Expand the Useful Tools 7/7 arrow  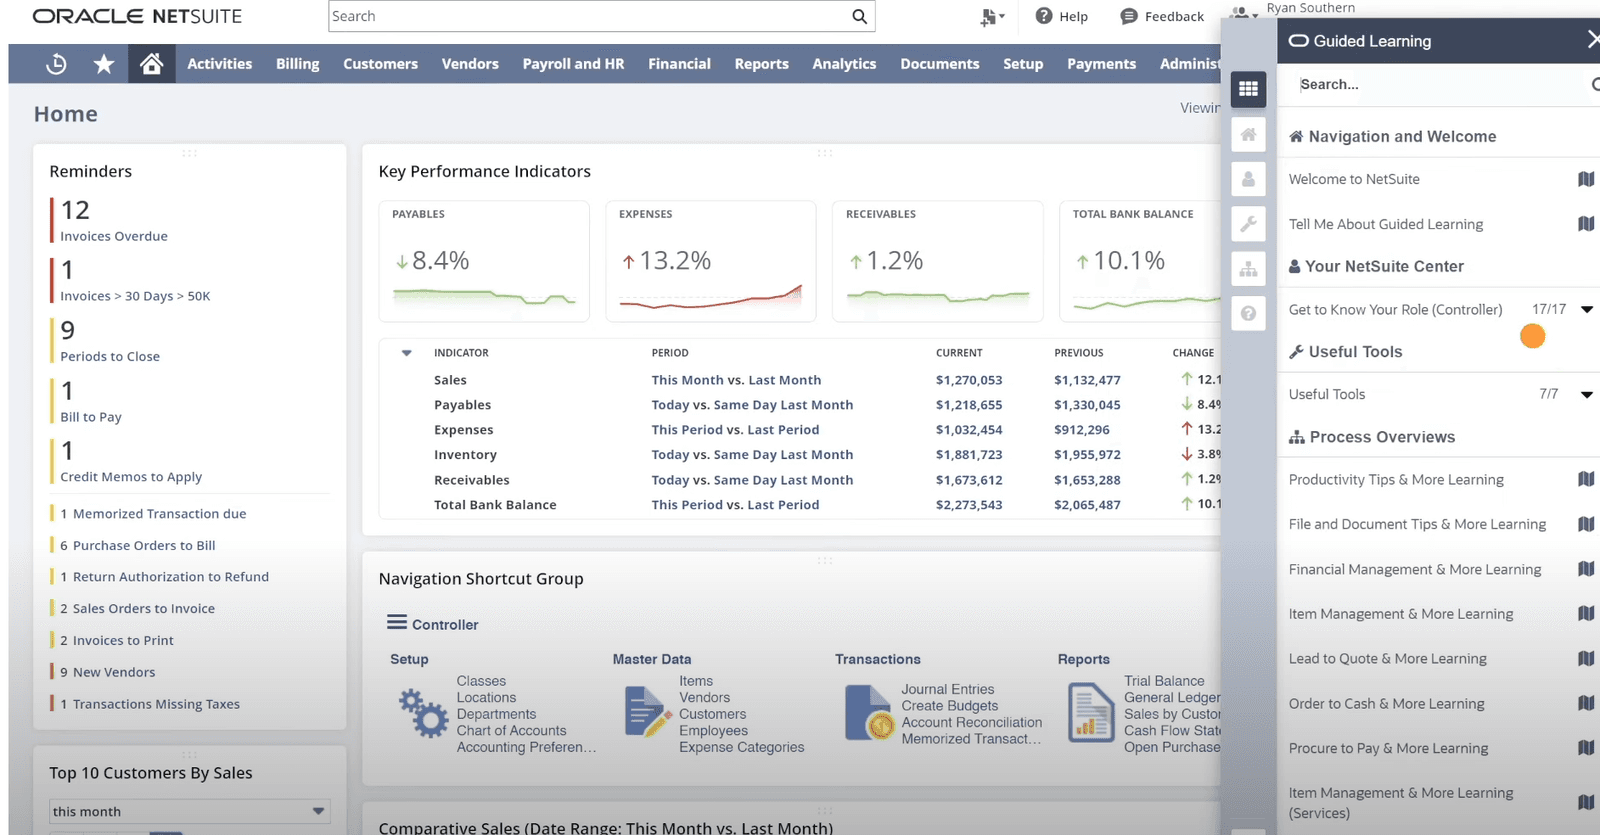(1587, 395)
